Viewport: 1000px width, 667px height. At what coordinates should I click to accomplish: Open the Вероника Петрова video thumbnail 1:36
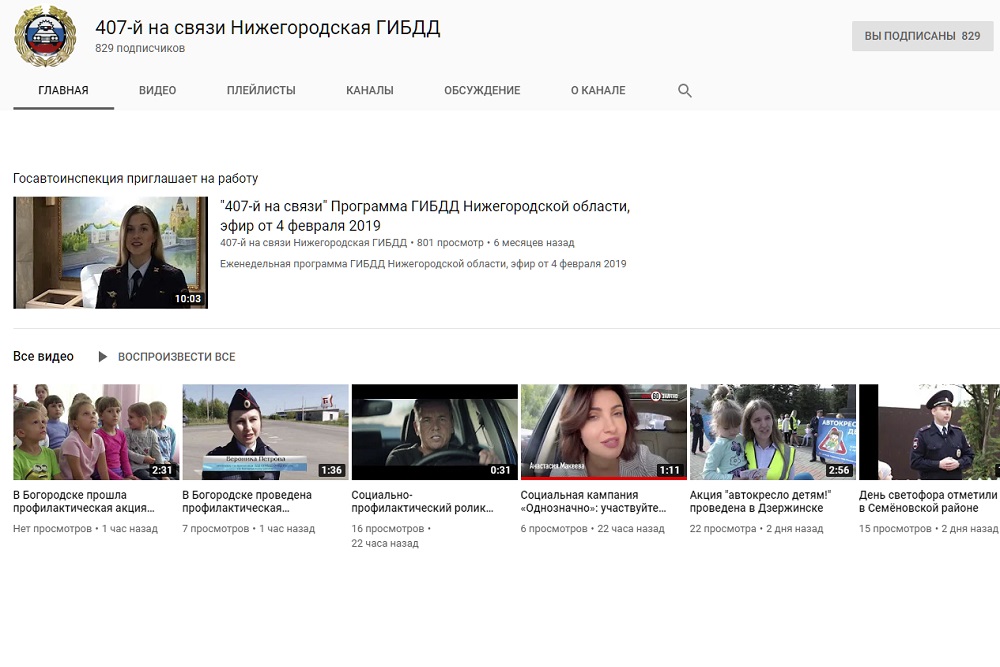coord(265,432)
